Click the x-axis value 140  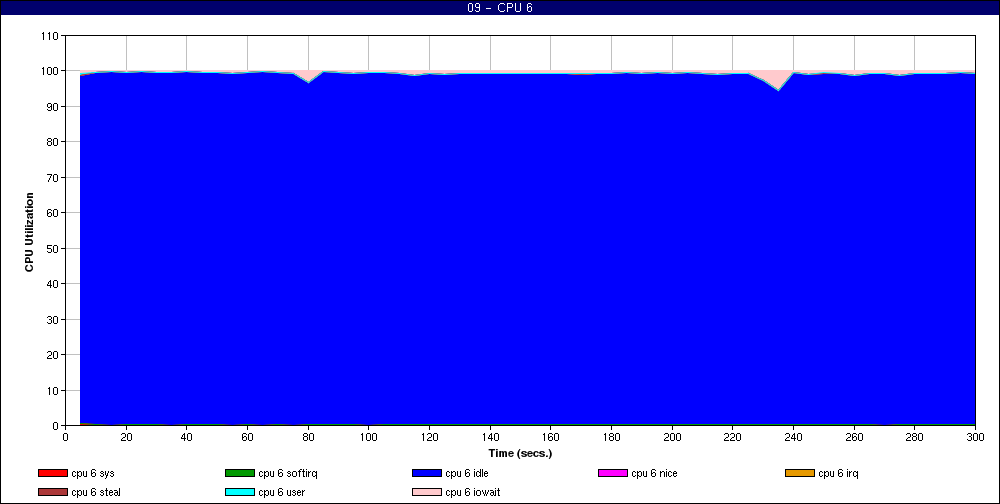tap(490, 437)
